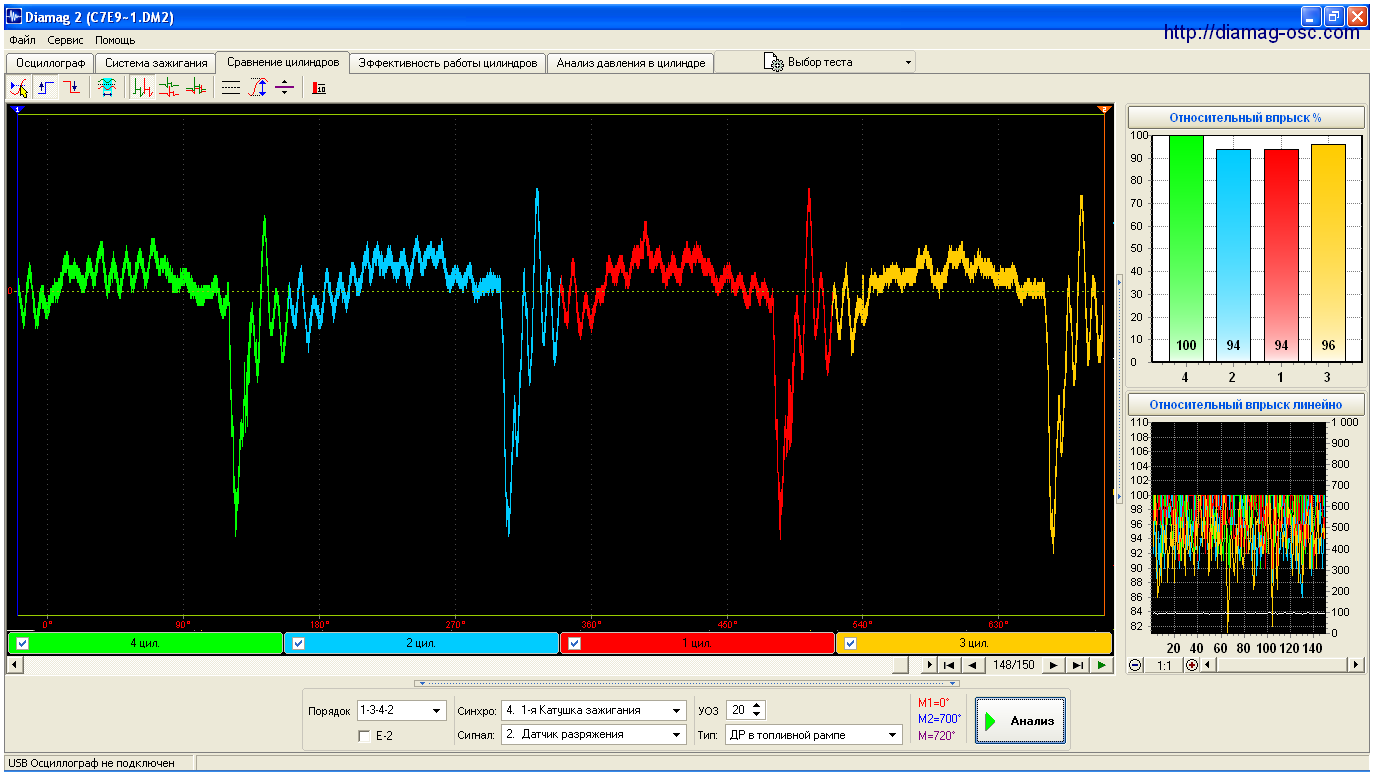Image resolution: width=1374 pixels, height=776 pixels.
Task: Expand the Выбор теста dropdown arrow
Action: tap(908, 62)
